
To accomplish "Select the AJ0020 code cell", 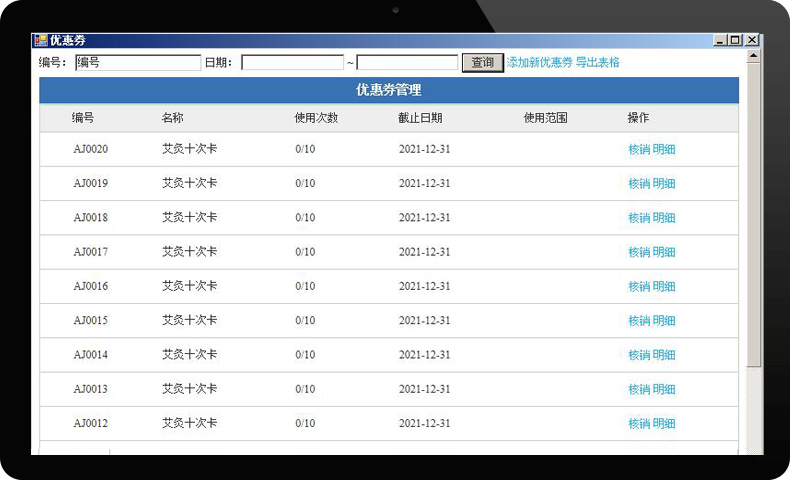I will click(x=91, y=149).
